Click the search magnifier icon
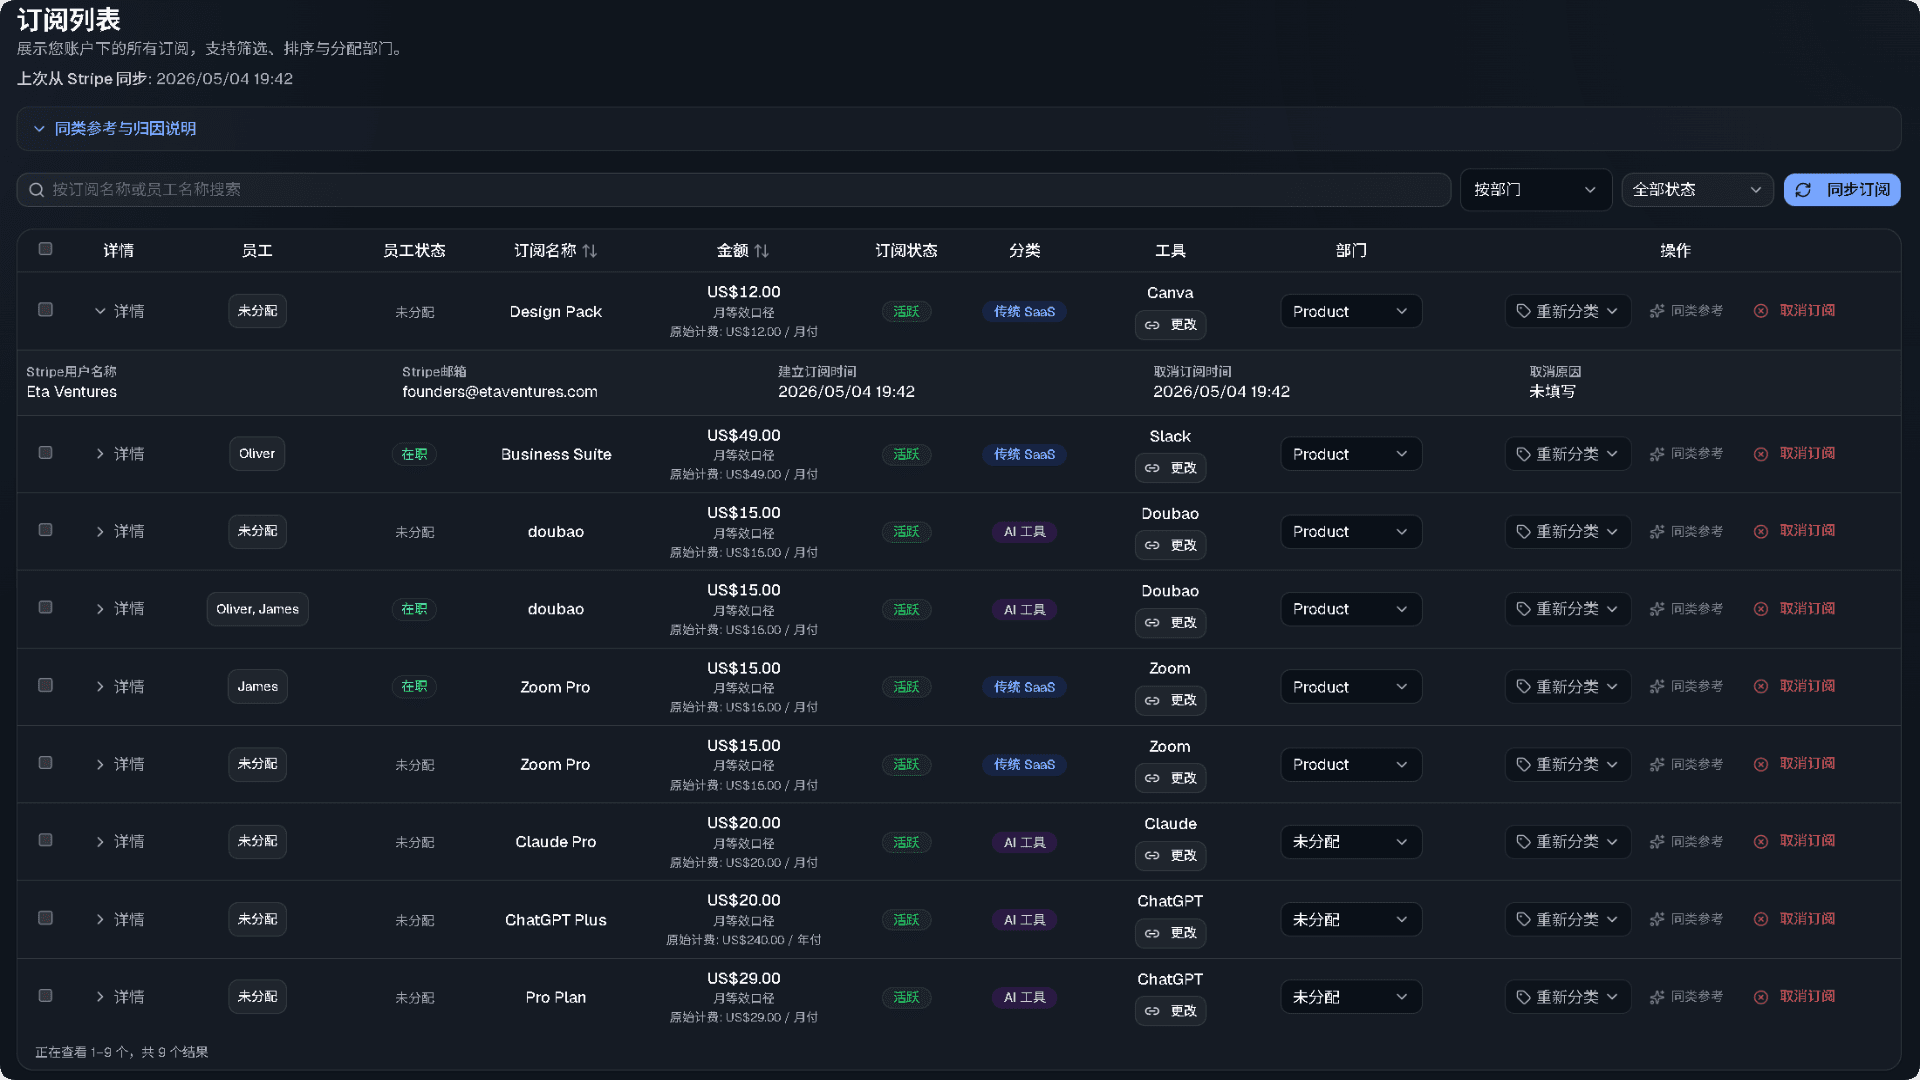1920x1080 pixels. (x=36, y=190)
